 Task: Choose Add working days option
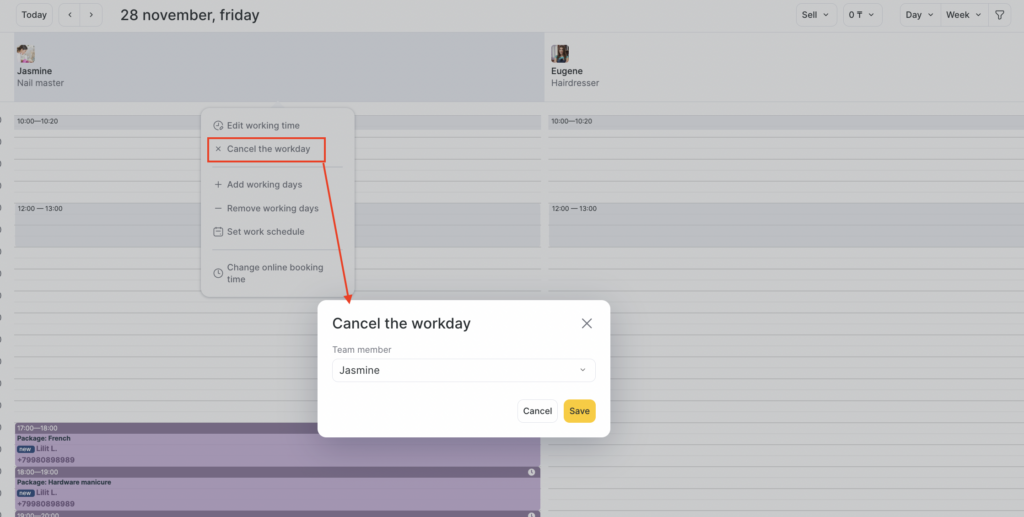pos(264,185)
